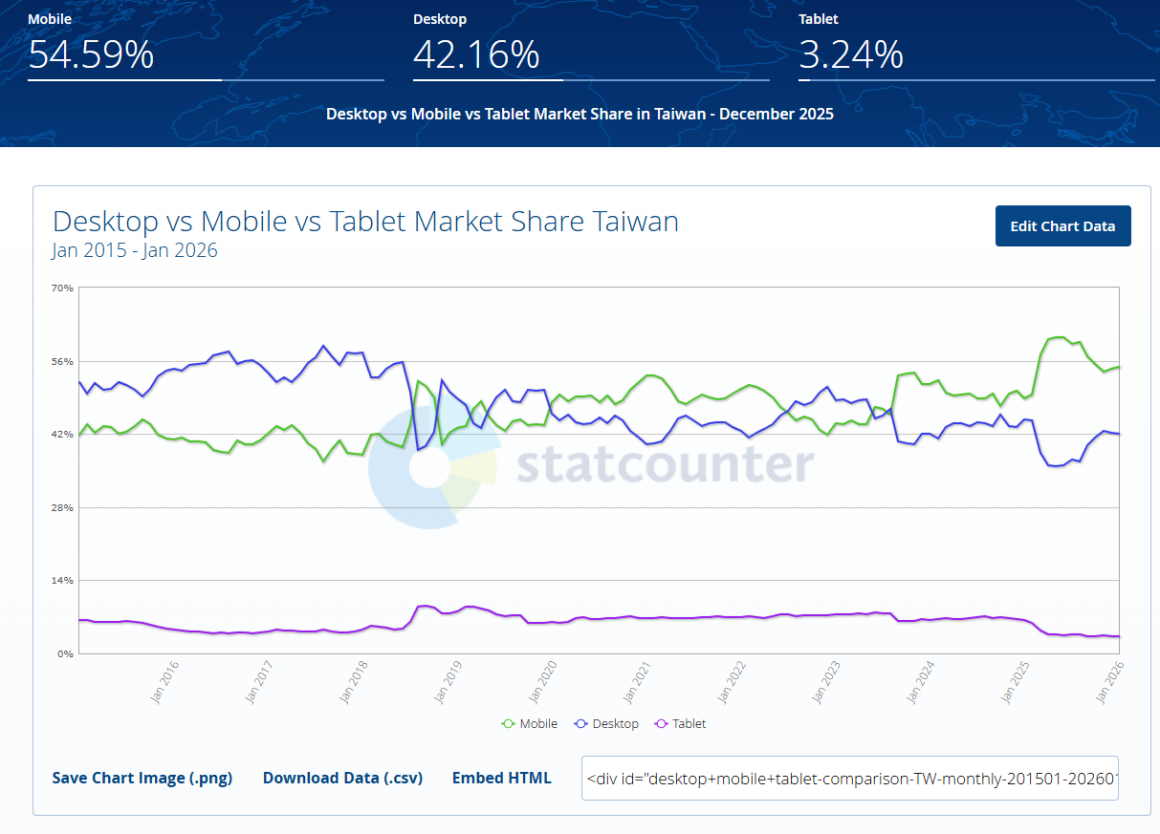The height and width of the screenshot is (834, 1160).
Task: Click the blue Desktop legend marker
Action: (581, 723)
